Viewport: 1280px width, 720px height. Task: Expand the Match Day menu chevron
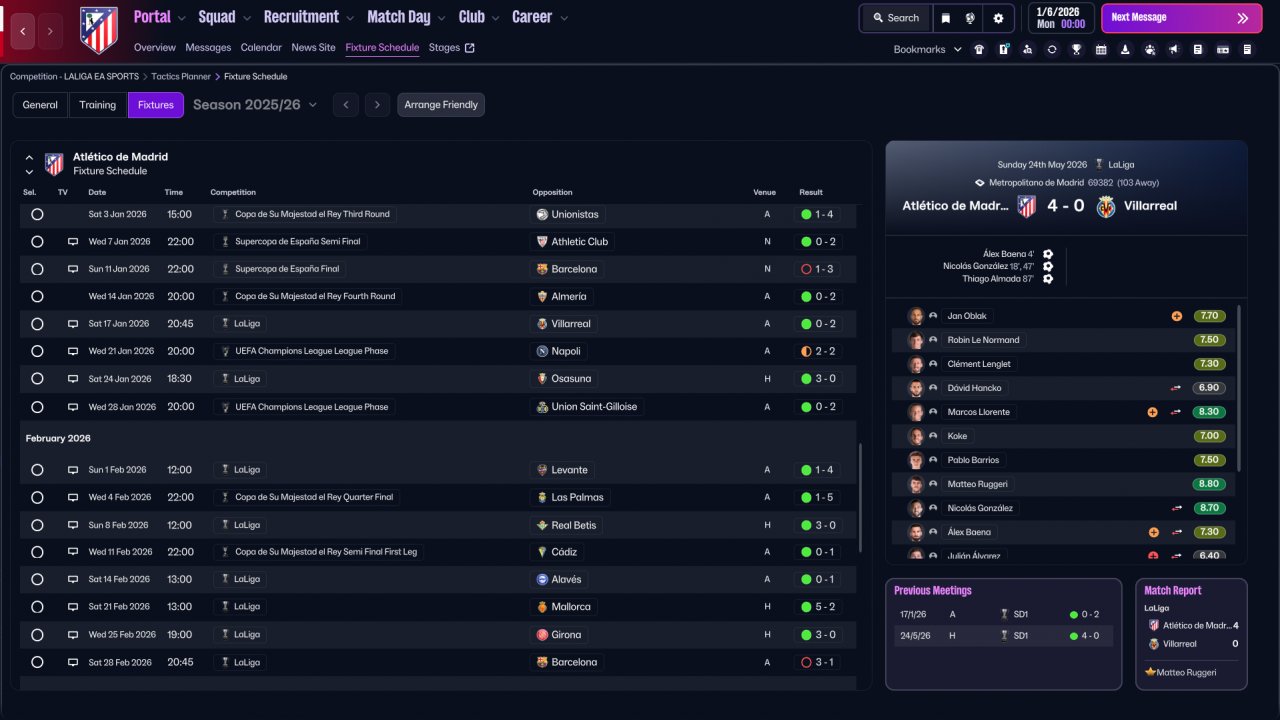coord(441,18)
